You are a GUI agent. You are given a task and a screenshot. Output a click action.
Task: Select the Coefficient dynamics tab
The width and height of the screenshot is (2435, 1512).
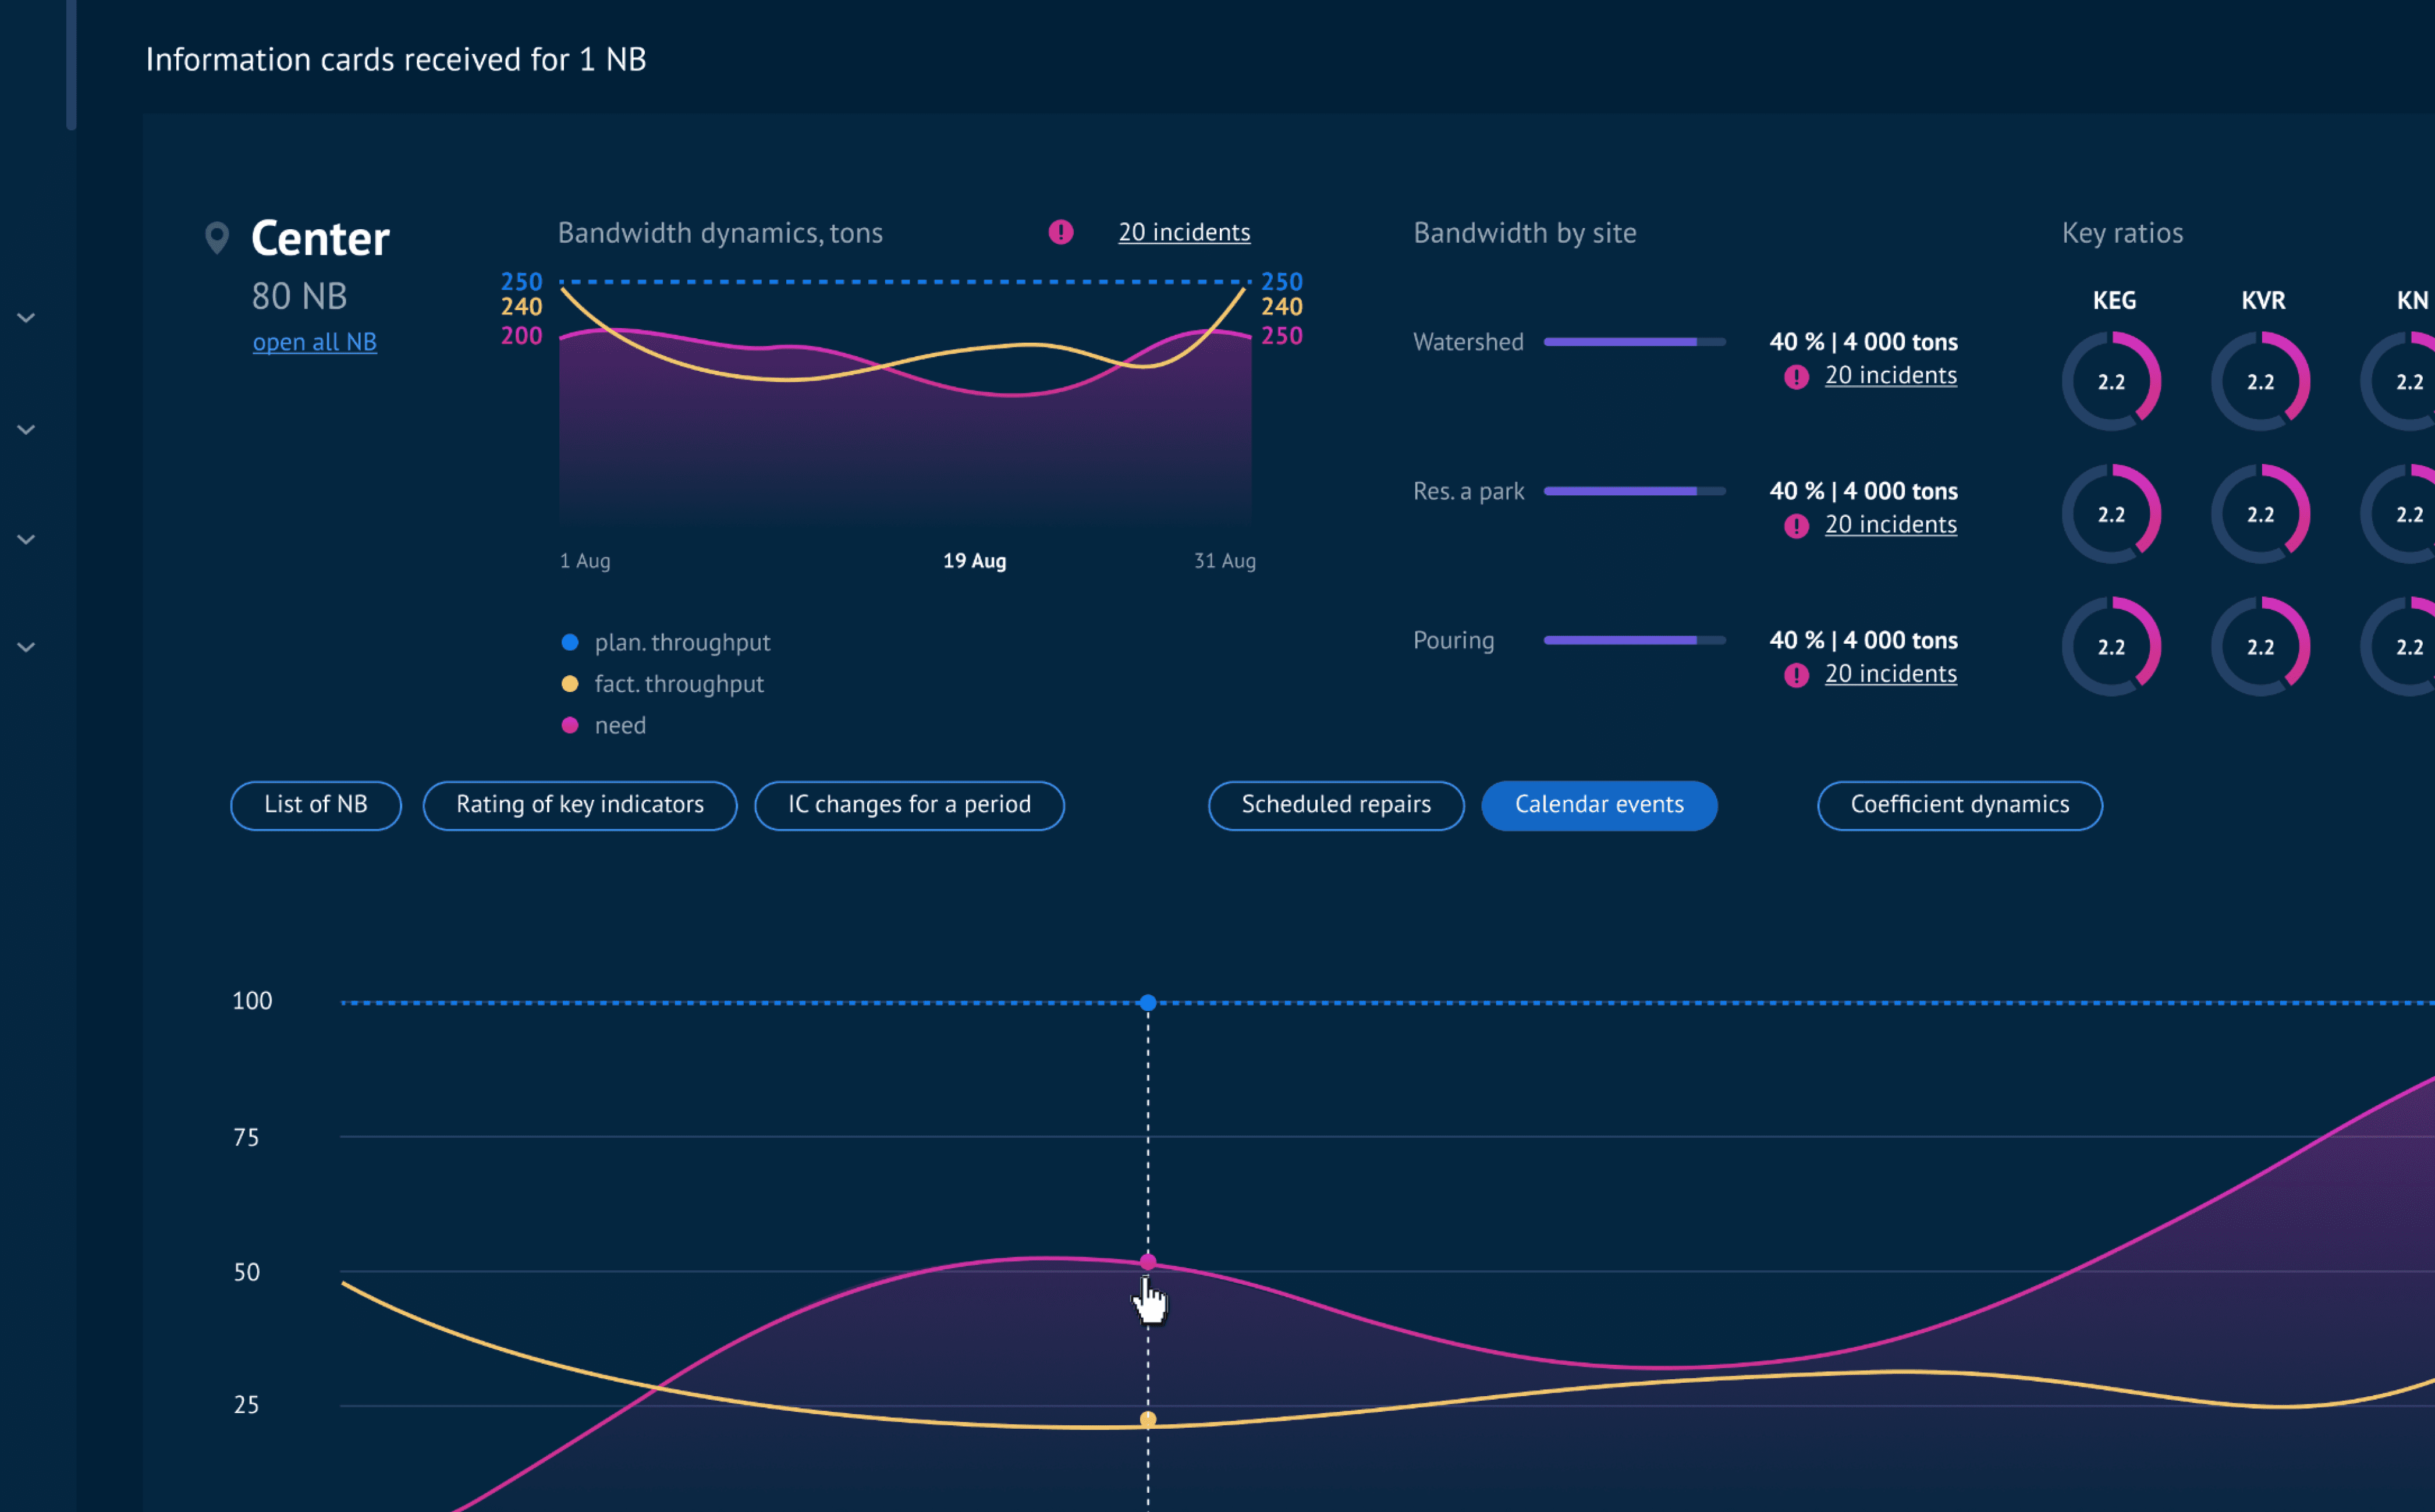pyautogui.click(x=1959, y=805)
